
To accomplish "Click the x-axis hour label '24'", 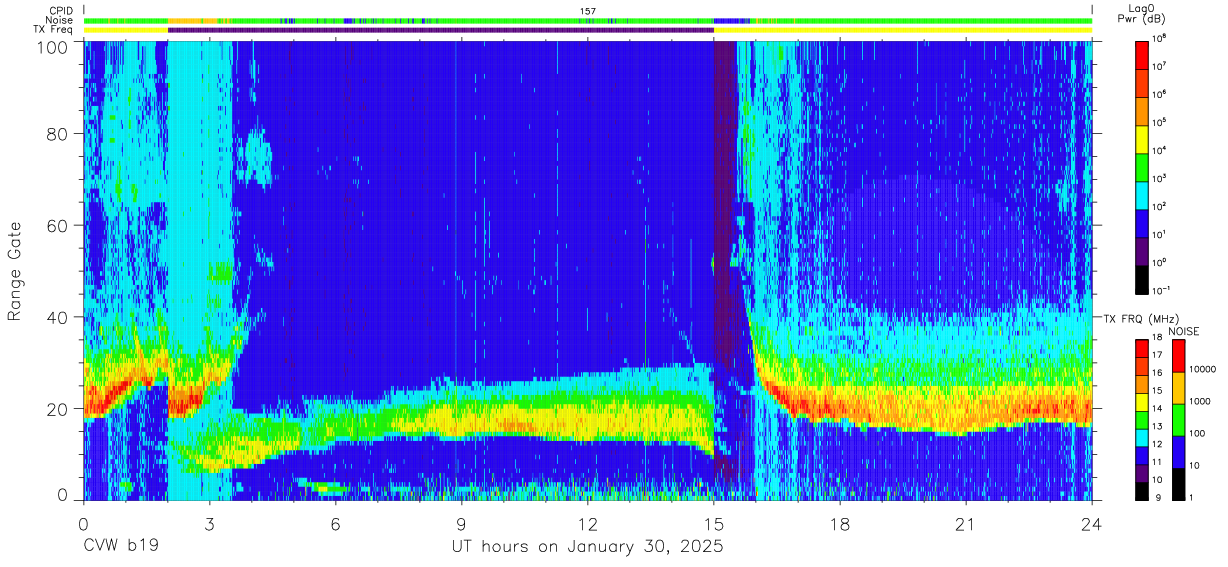I will [x=1092, y=524].
